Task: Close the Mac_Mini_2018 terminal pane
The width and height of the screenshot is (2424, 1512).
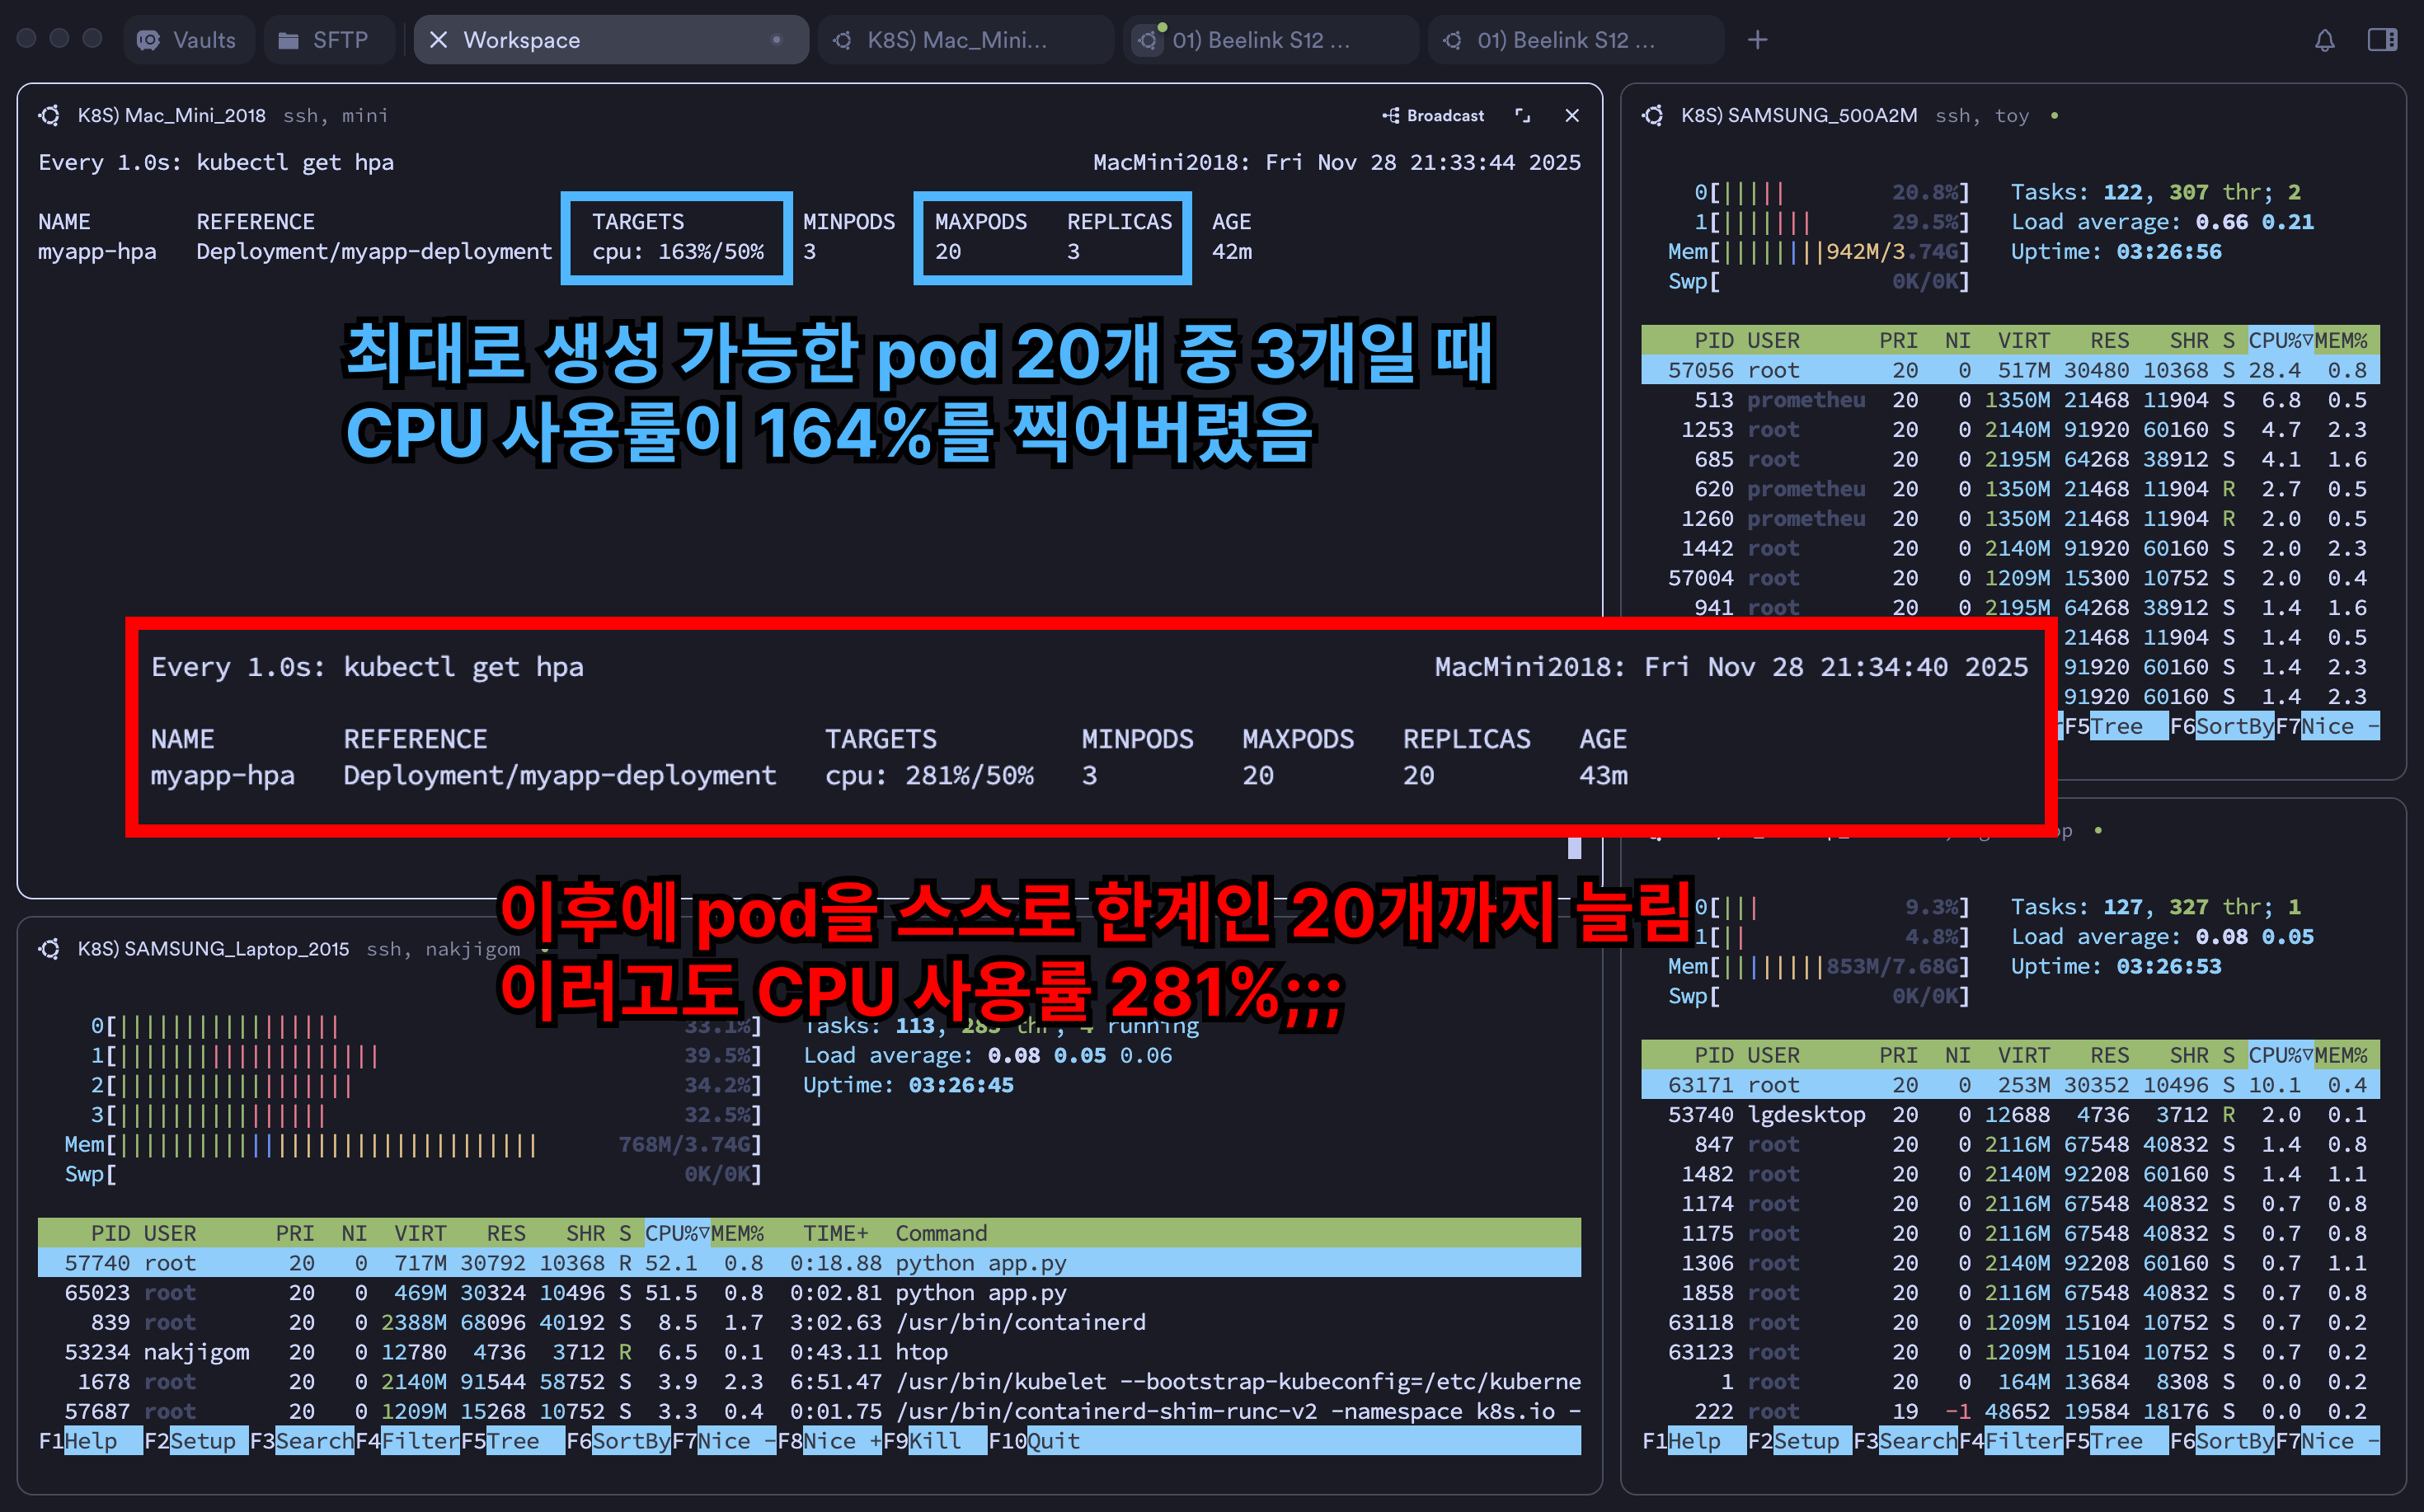Action: click(1572, 116)
